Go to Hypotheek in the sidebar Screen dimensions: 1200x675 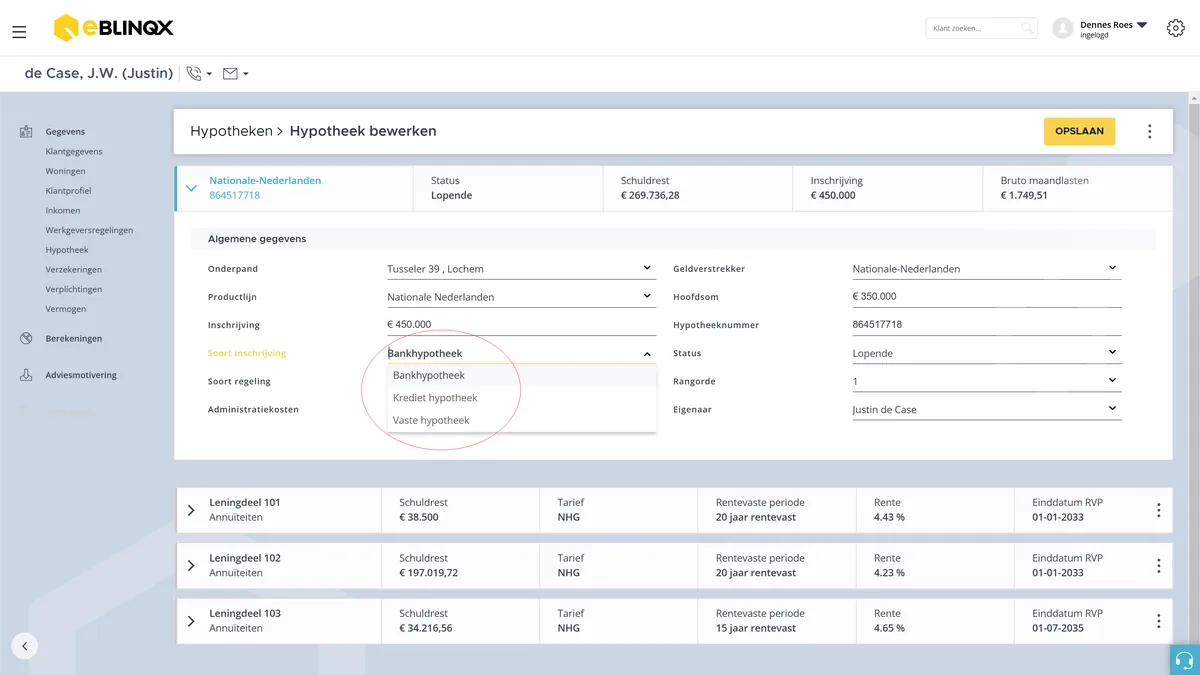(67, 250)
